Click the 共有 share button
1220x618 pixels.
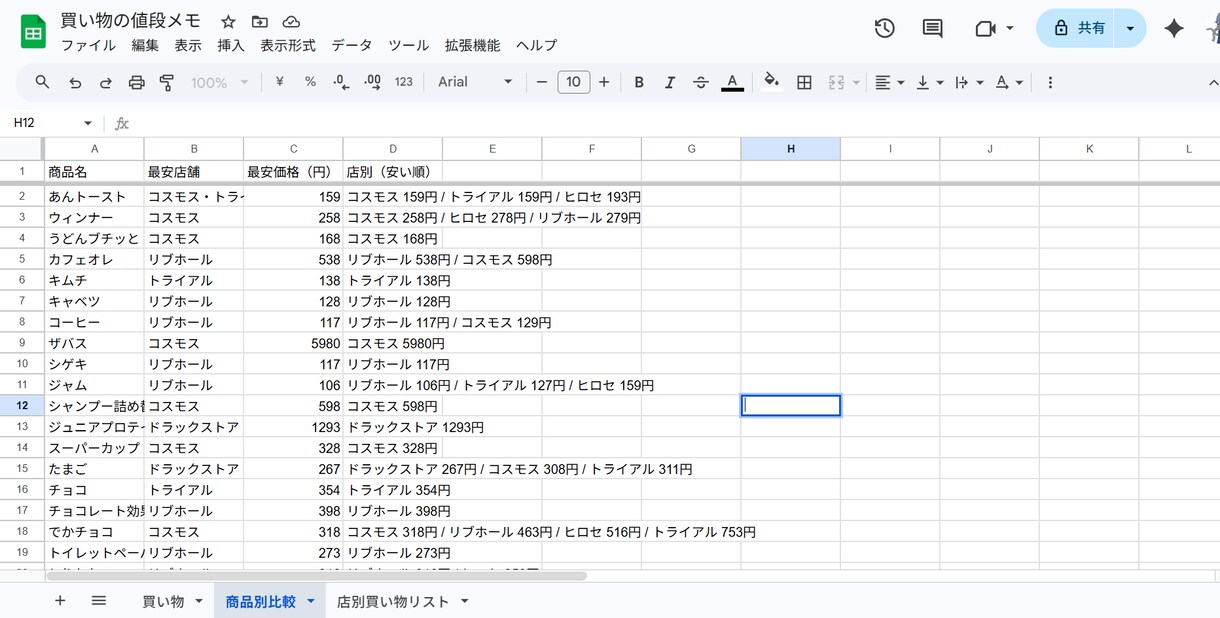(x=1078, y=28)
